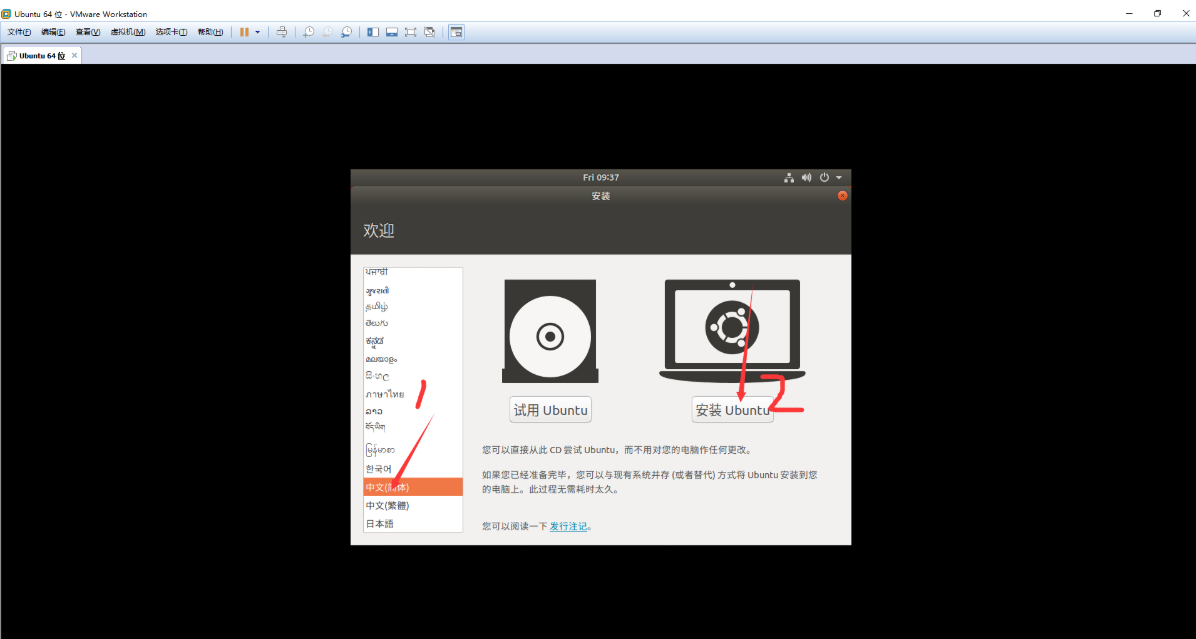This screenshot has height=639, width=1196.
Task: Open the 文件(F) menu
Action: pos(19,32)
